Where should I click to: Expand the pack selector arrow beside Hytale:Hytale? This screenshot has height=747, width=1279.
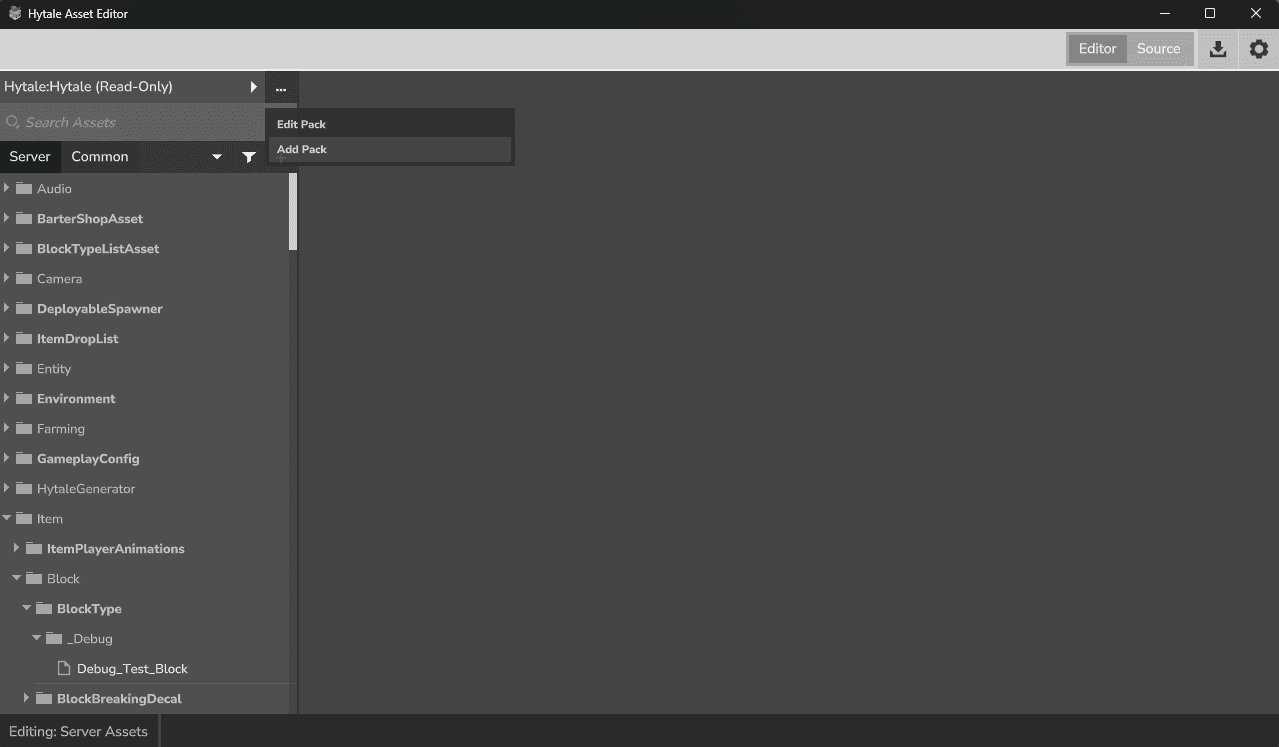point(253,87)
